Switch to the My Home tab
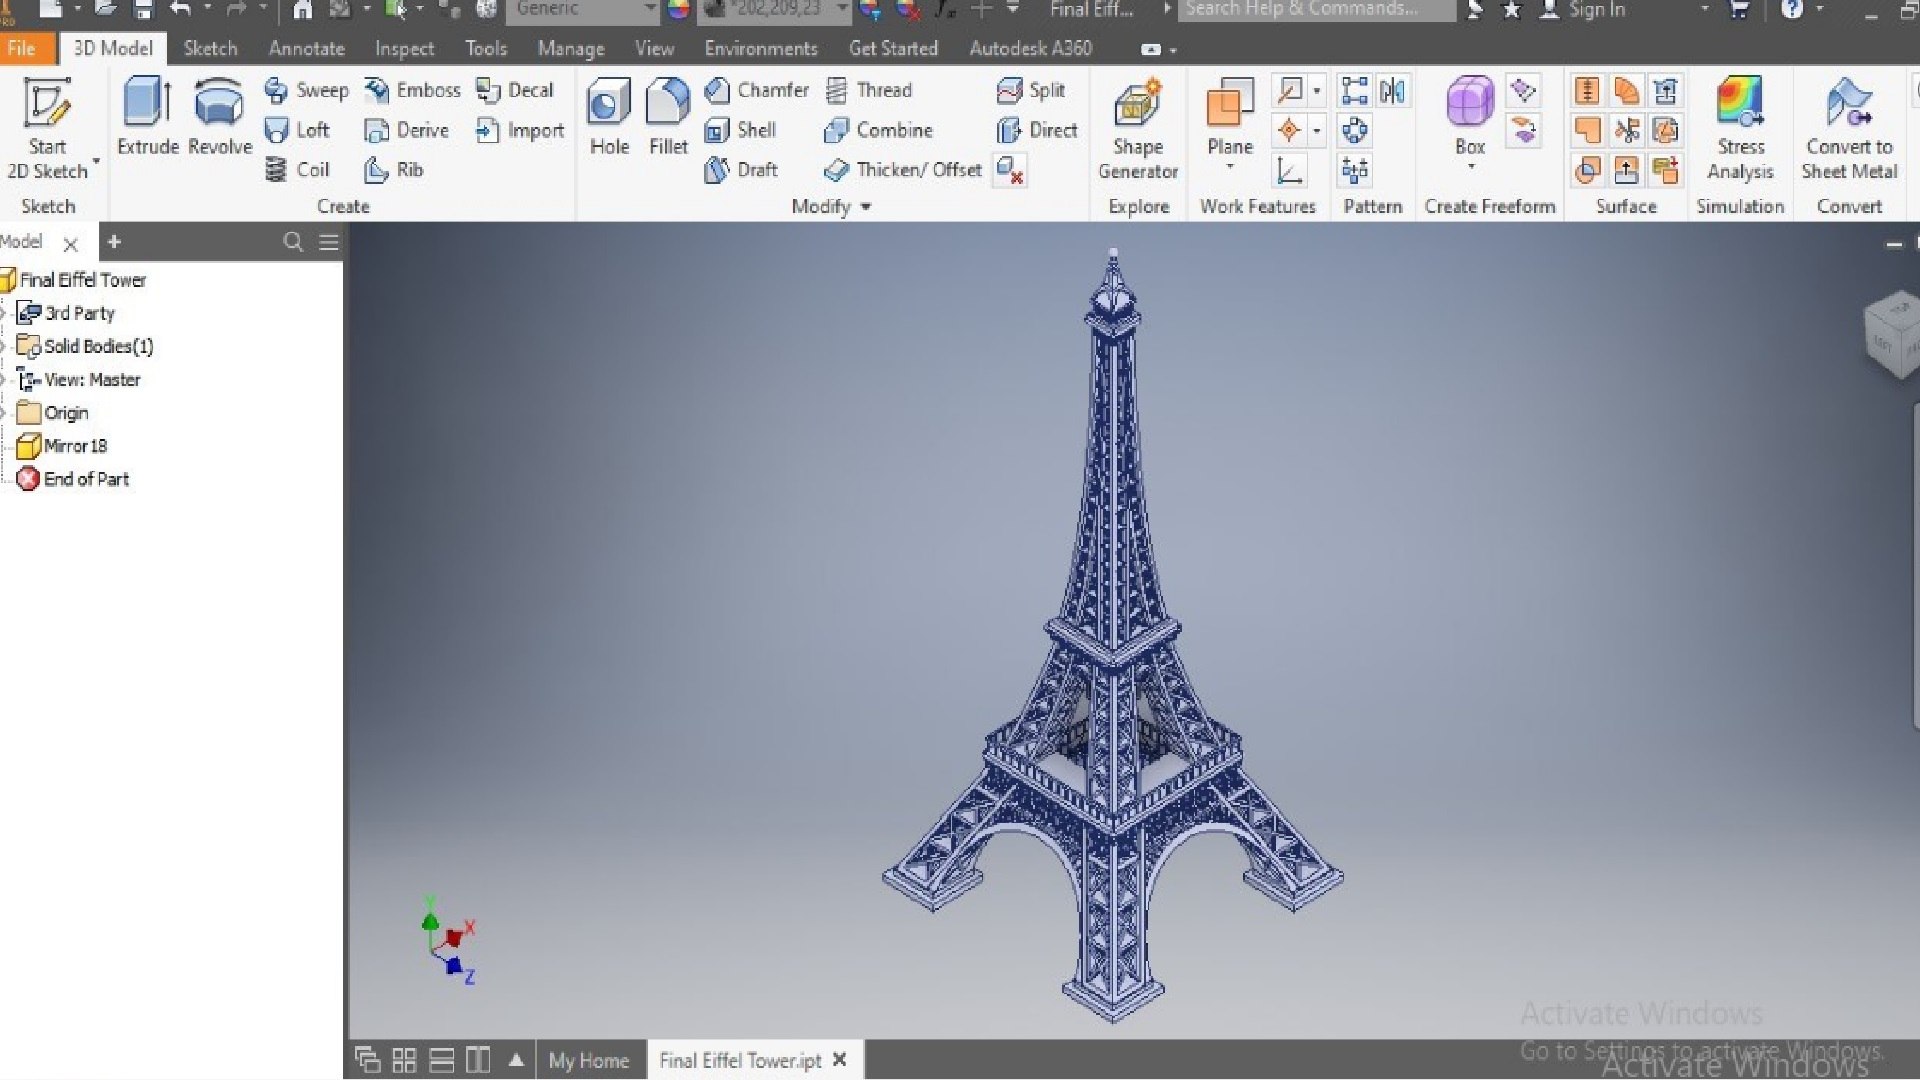 coord(588,1061)
